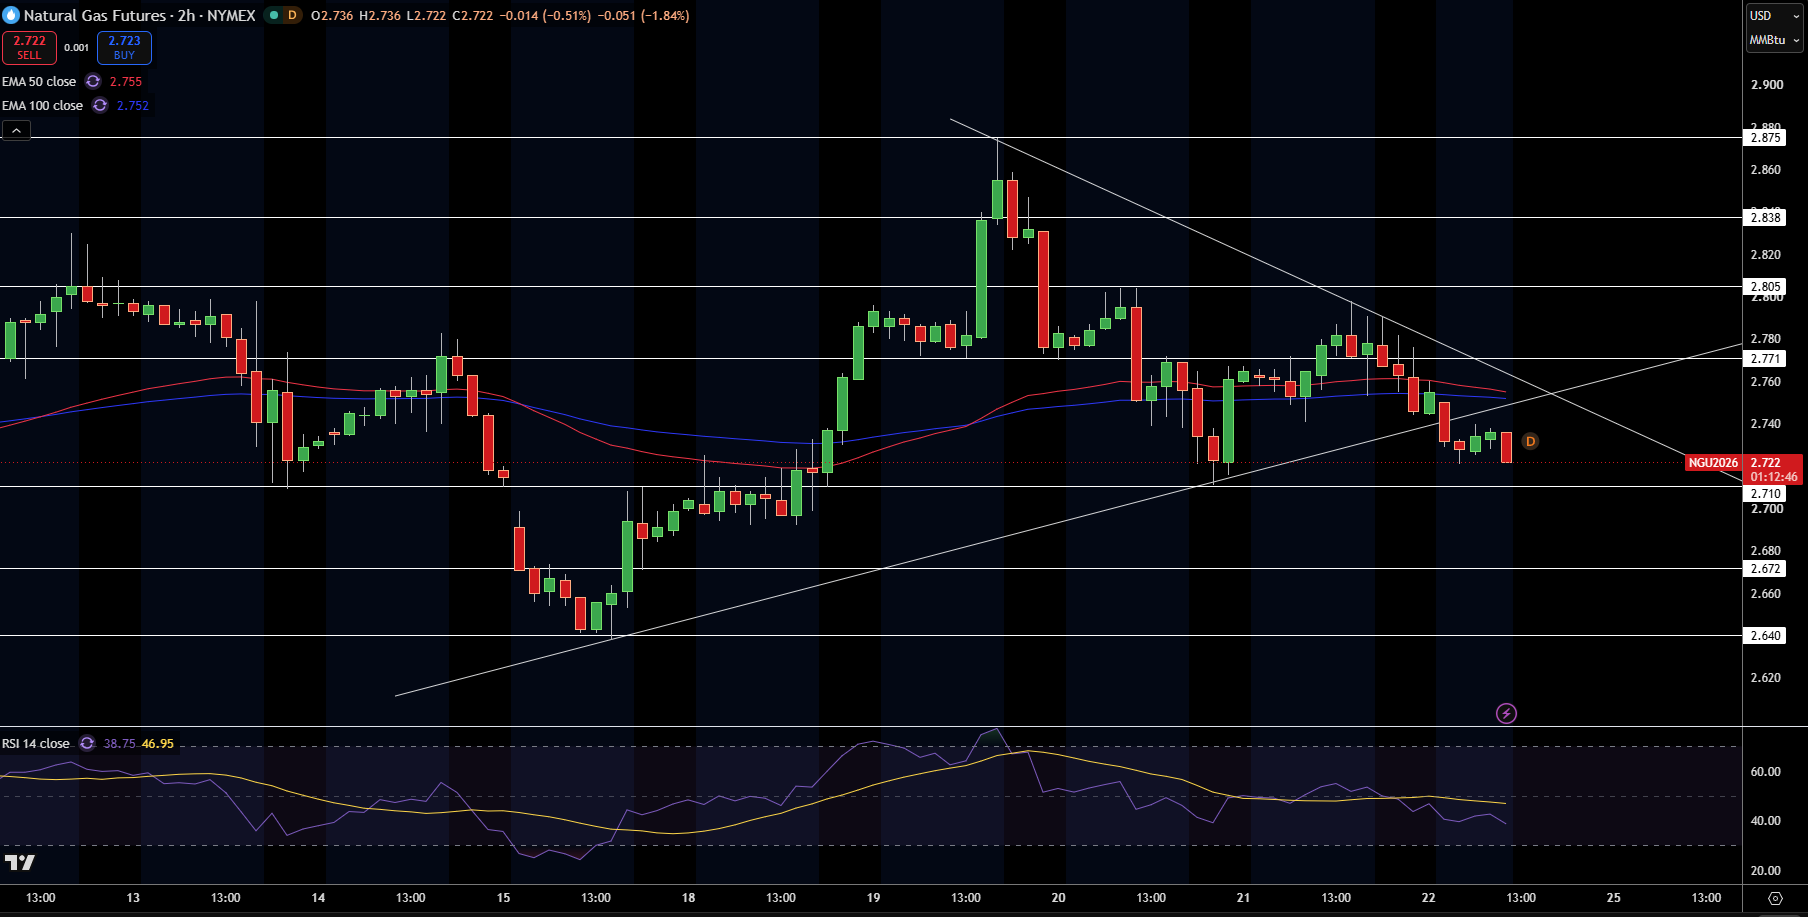Click the EMA 50 close legend label
The image size is (1808, 917).
coord(39,82)
